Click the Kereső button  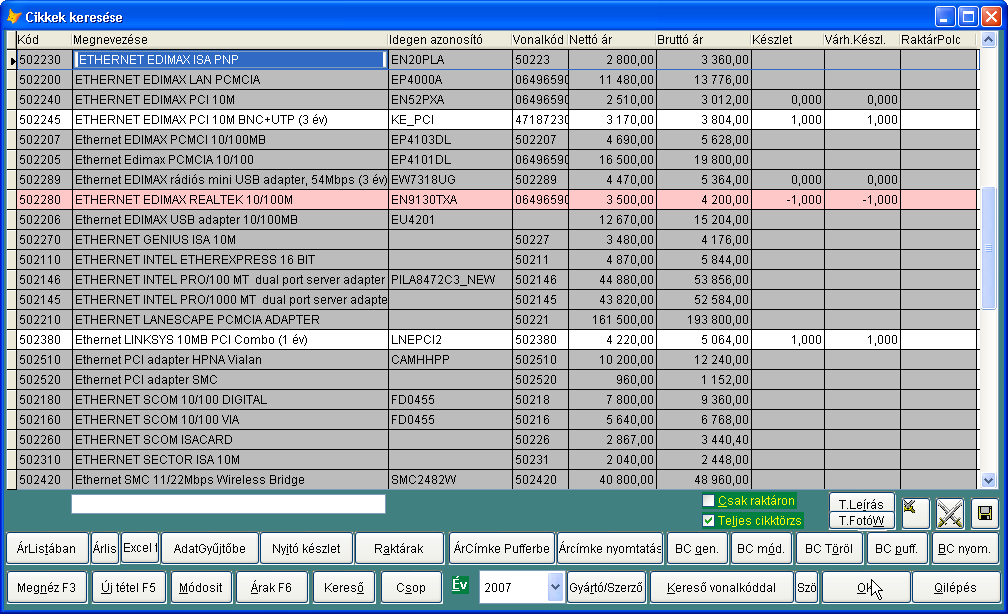coord(344,587)
